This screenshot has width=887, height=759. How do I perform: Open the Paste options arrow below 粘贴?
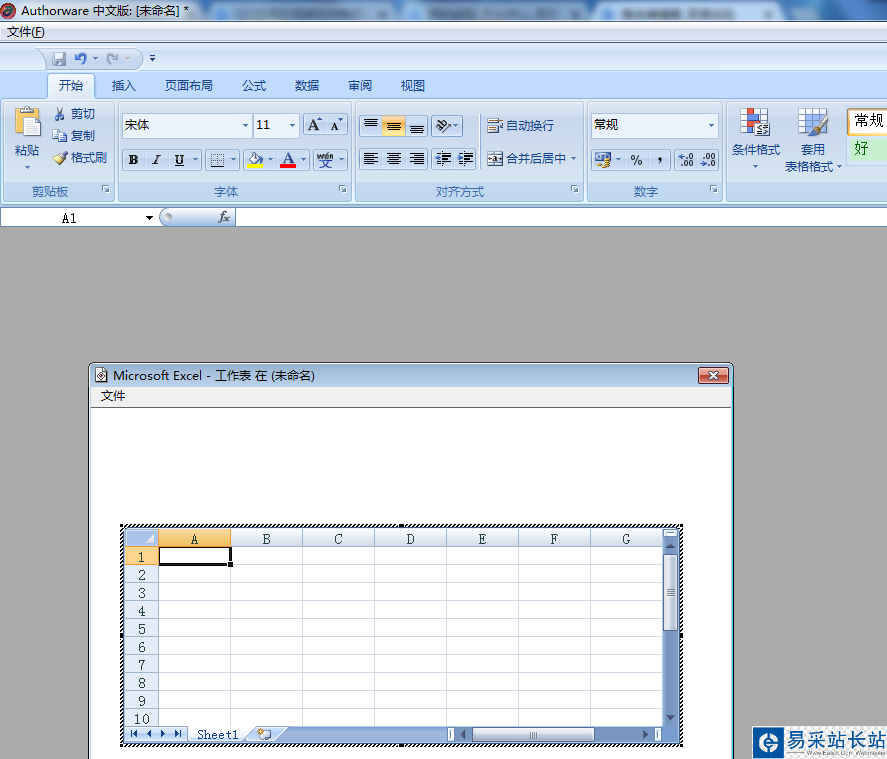pyautogui.click(x=27, y=167)
